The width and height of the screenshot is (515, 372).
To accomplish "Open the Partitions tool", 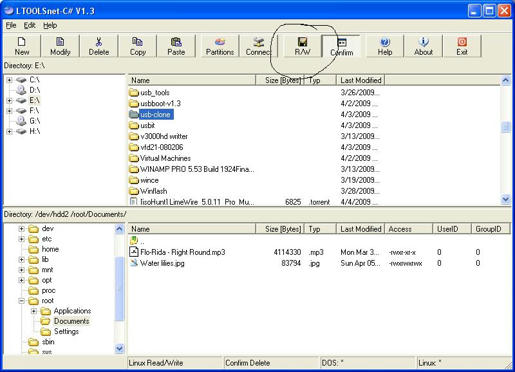I will tap(220, 46).
